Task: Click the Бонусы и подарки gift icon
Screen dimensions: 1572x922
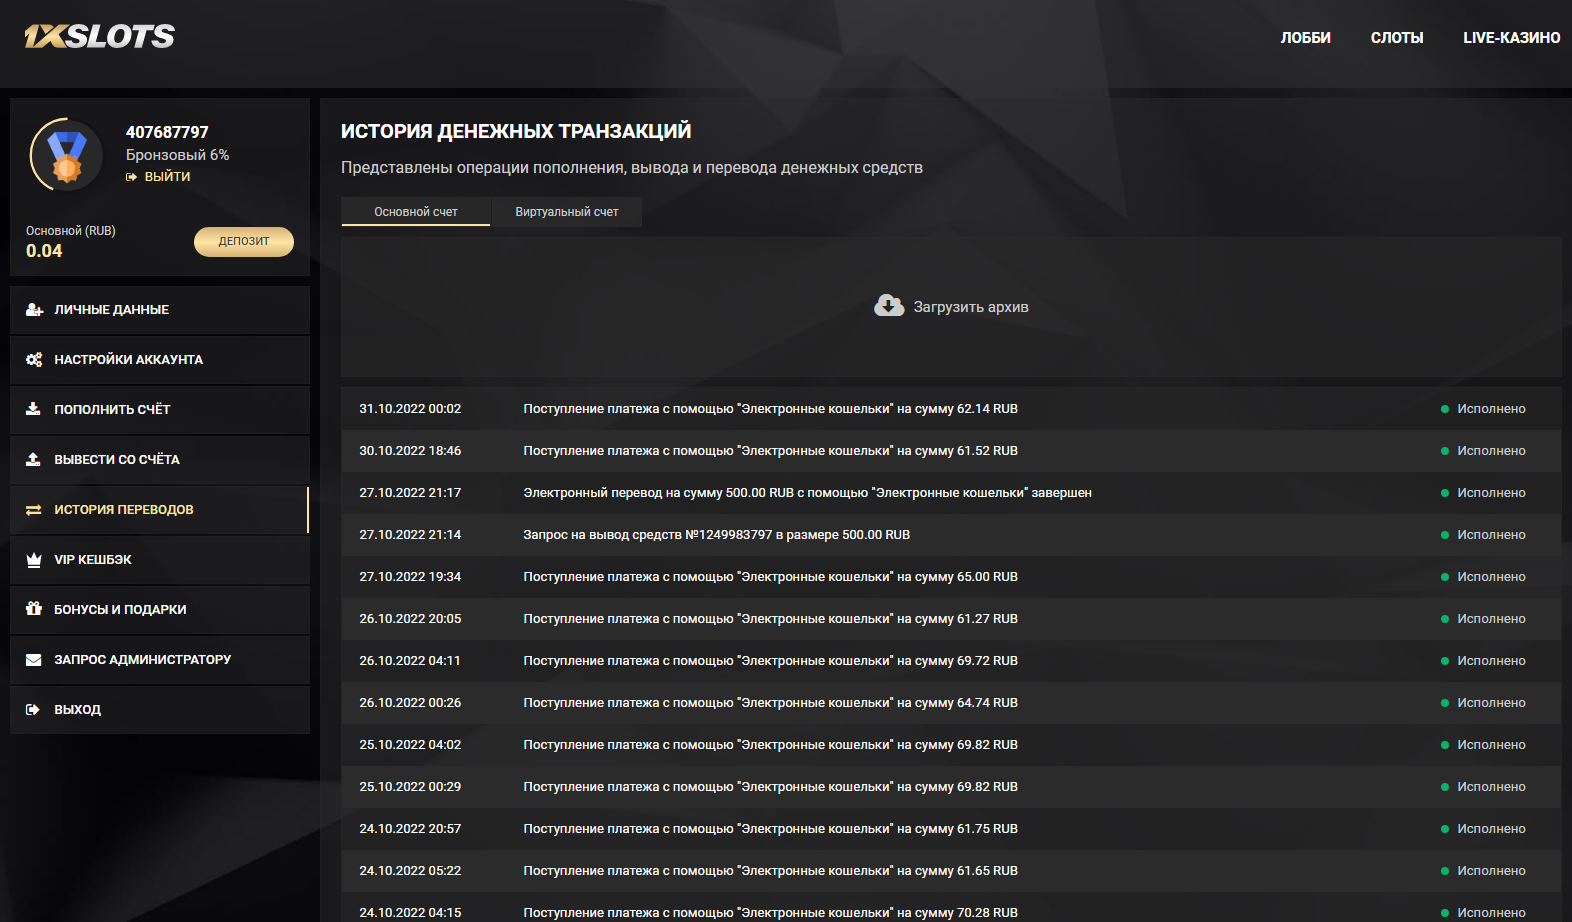Action: coord(33,609)
